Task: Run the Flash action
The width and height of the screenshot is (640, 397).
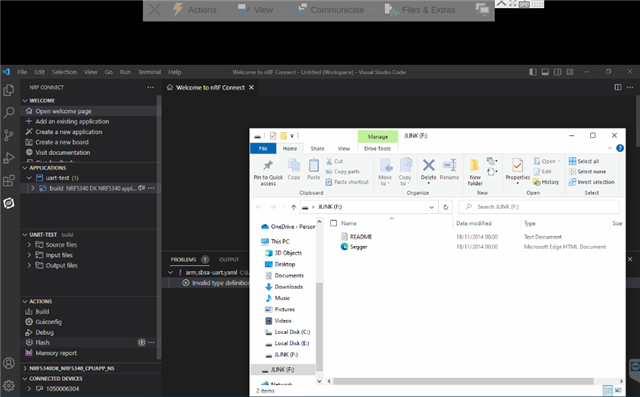Action: click(x=42, y=342)
